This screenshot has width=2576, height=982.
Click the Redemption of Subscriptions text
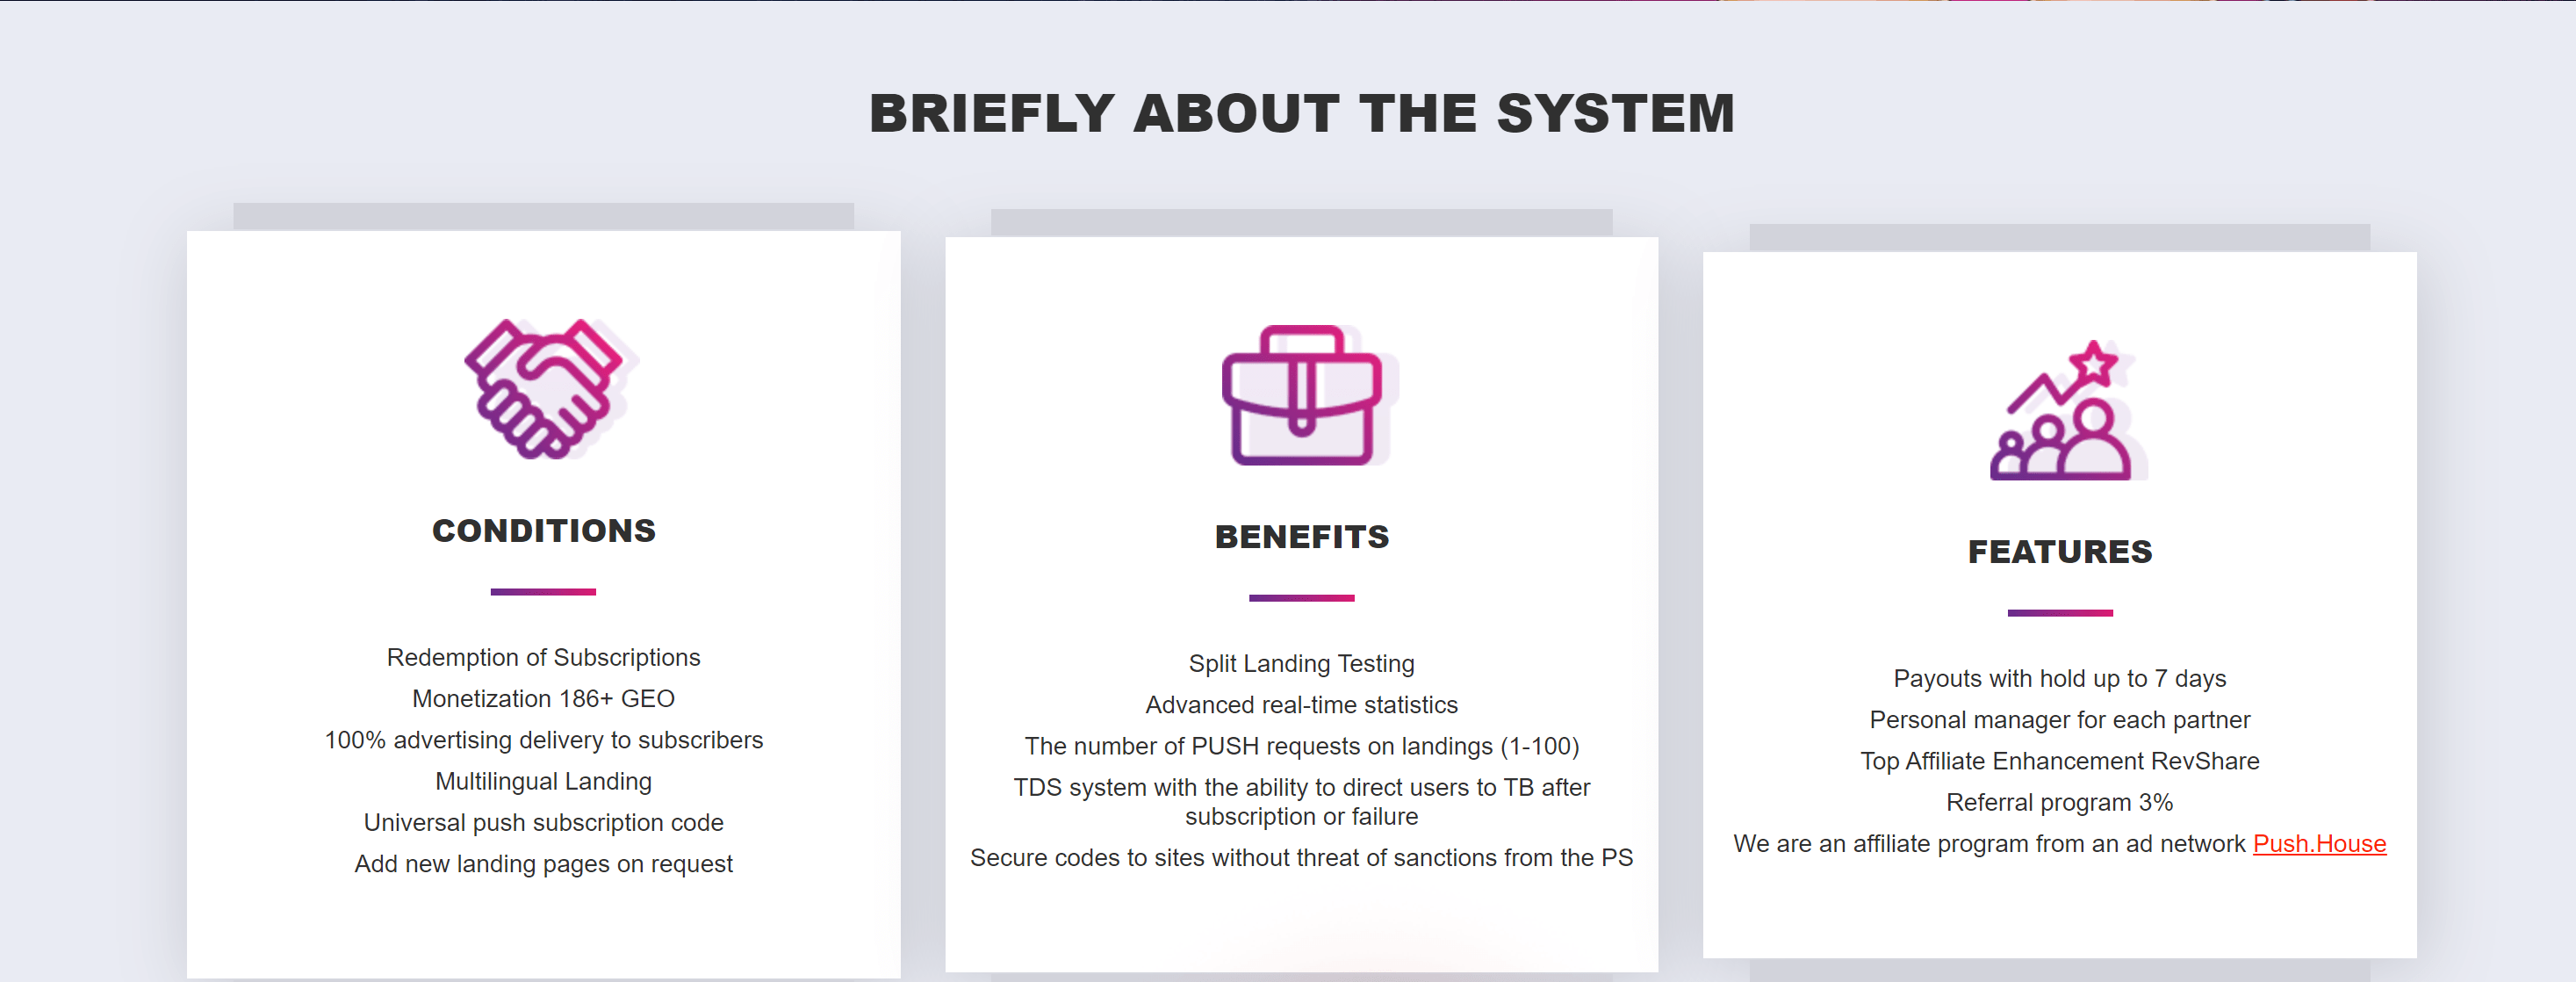[543, 658]
